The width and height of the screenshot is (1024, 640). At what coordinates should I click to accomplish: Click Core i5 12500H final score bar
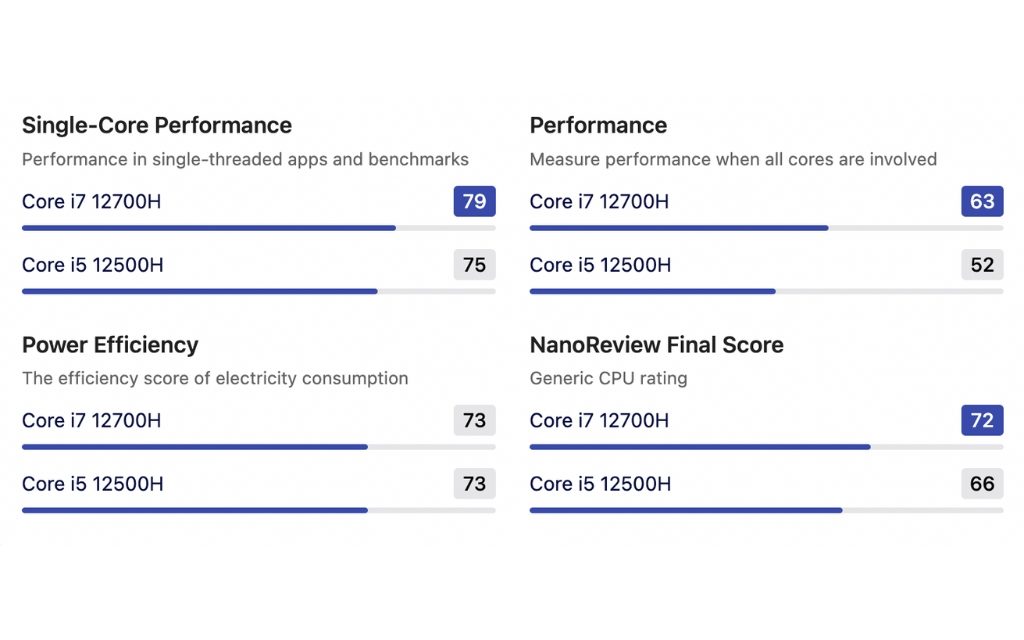(x=766, y=510)
